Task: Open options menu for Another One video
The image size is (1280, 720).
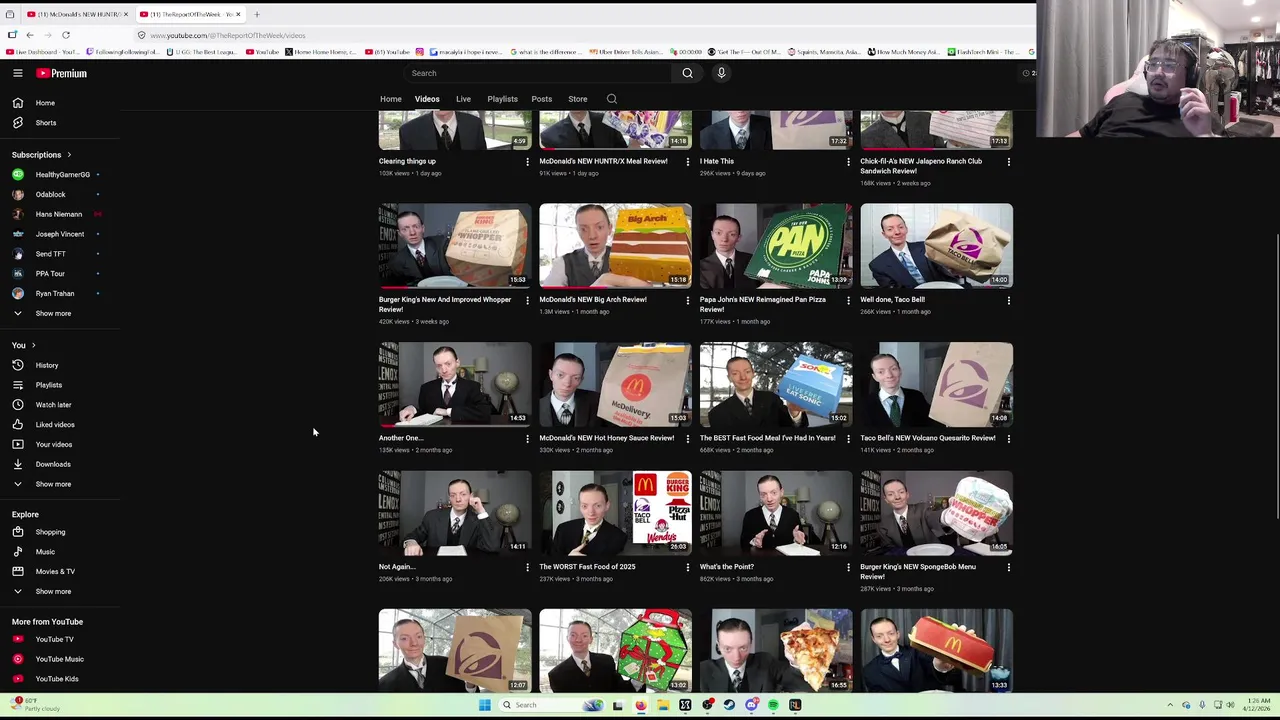Action: tap(527, 438)
